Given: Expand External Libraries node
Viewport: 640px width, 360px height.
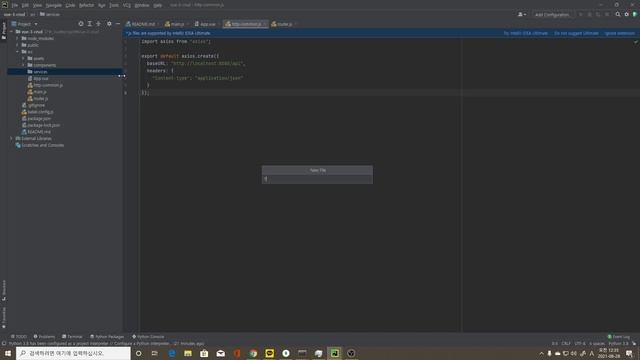Looking at the screenshot, I should (x=11, y=138).
